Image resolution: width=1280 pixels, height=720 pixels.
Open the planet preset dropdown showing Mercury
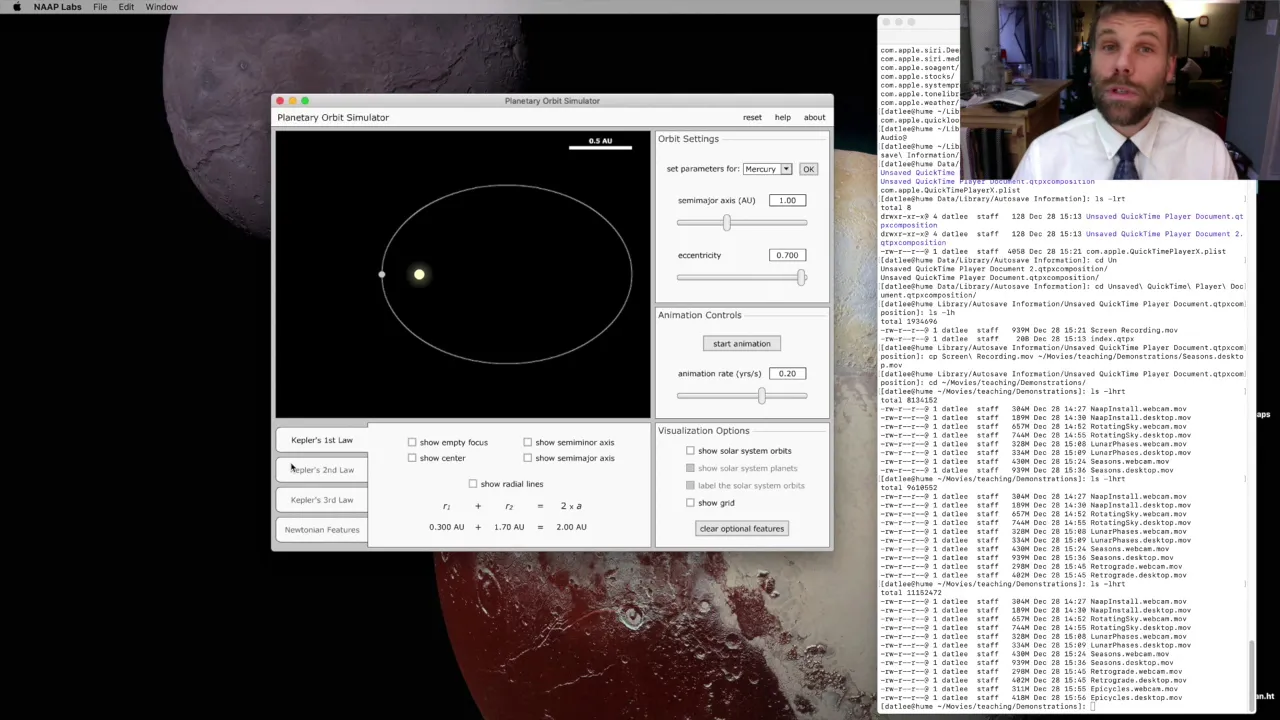point(767,169)
